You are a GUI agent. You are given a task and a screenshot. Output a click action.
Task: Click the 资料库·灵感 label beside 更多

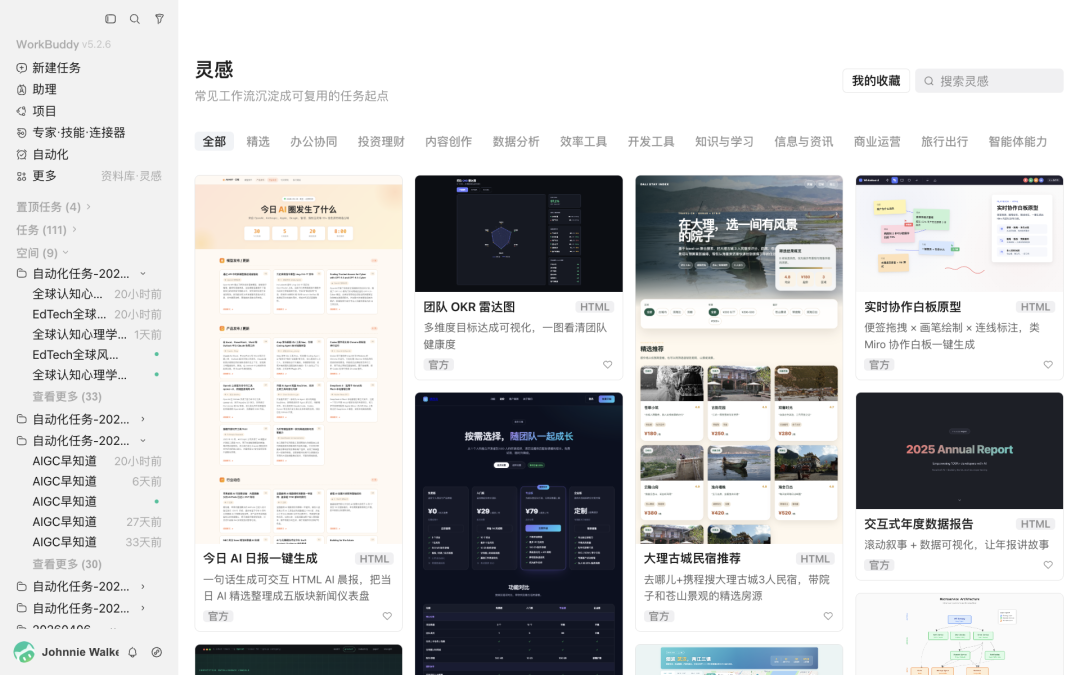click(x=131, y=176)
